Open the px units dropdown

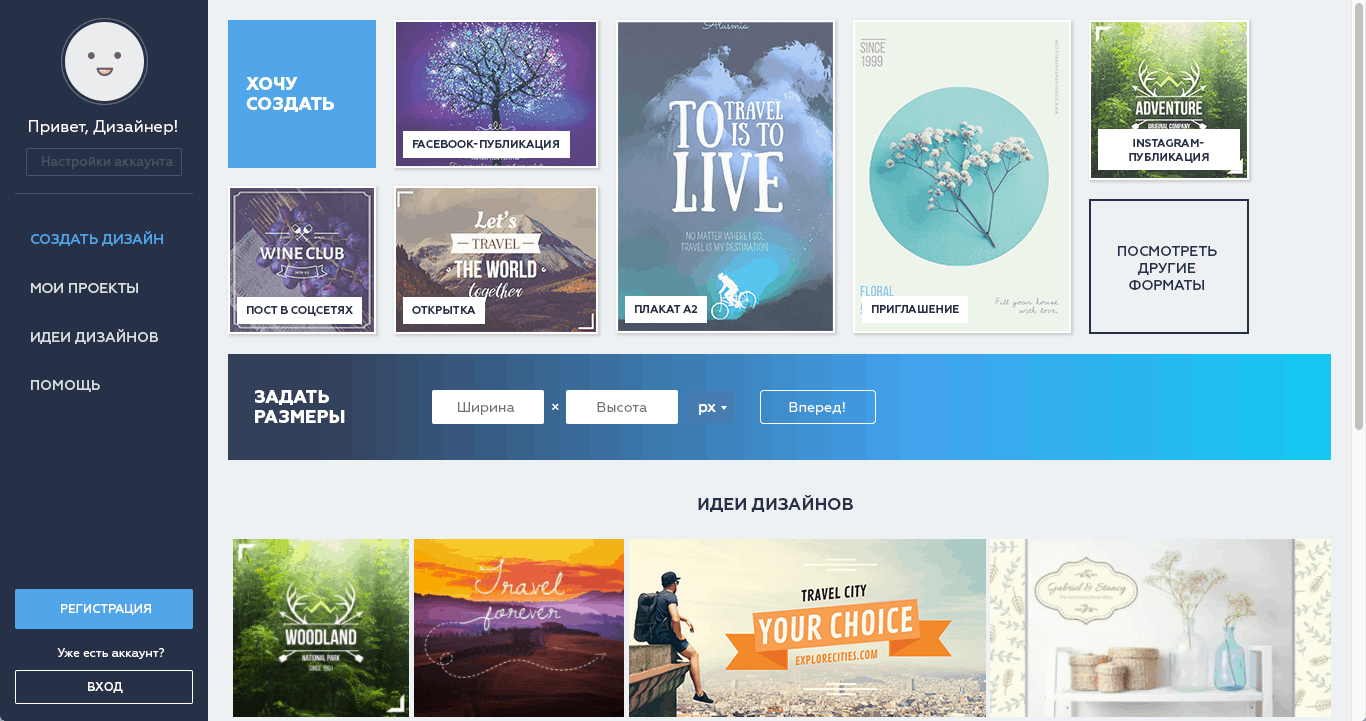[x=711, y=407]
